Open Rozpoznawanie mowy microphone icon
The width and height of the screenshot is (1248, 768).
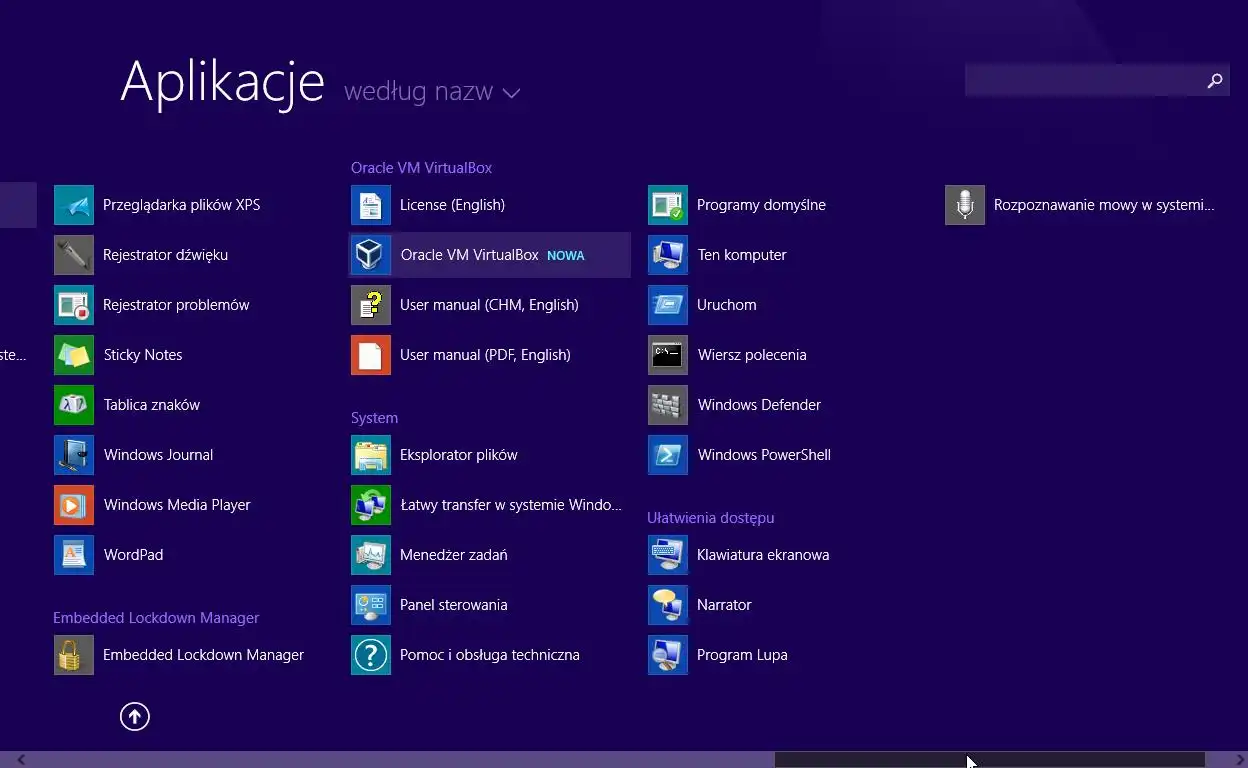(965, 205)
